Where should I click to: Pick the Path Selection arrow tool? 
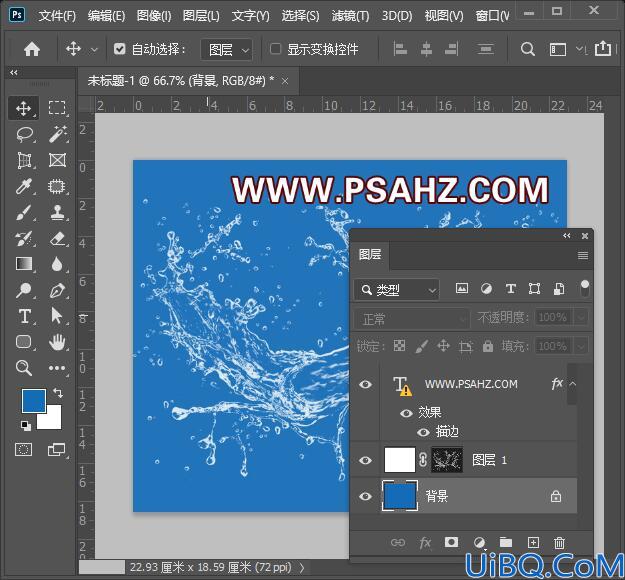(57, 316)
